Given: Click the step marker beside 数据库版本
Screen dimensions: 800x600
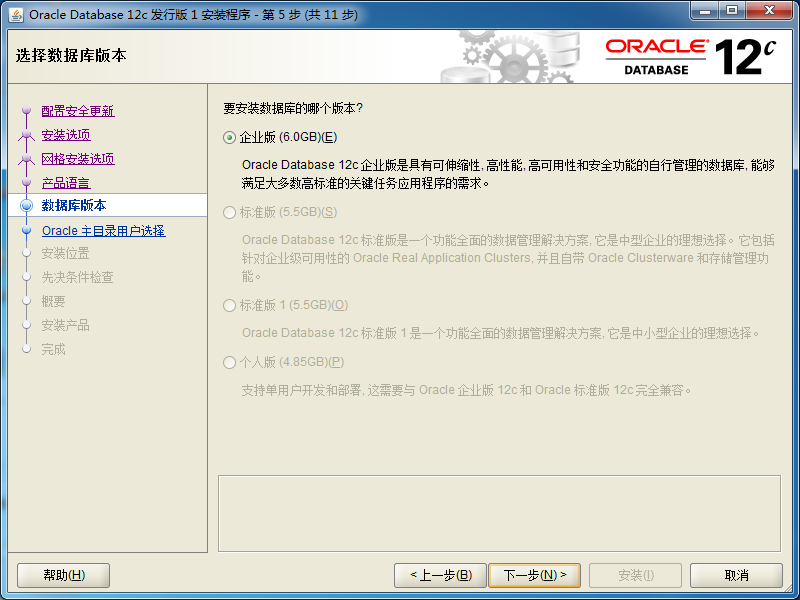Looking at the screenshot, I should (x=28, y=204).
